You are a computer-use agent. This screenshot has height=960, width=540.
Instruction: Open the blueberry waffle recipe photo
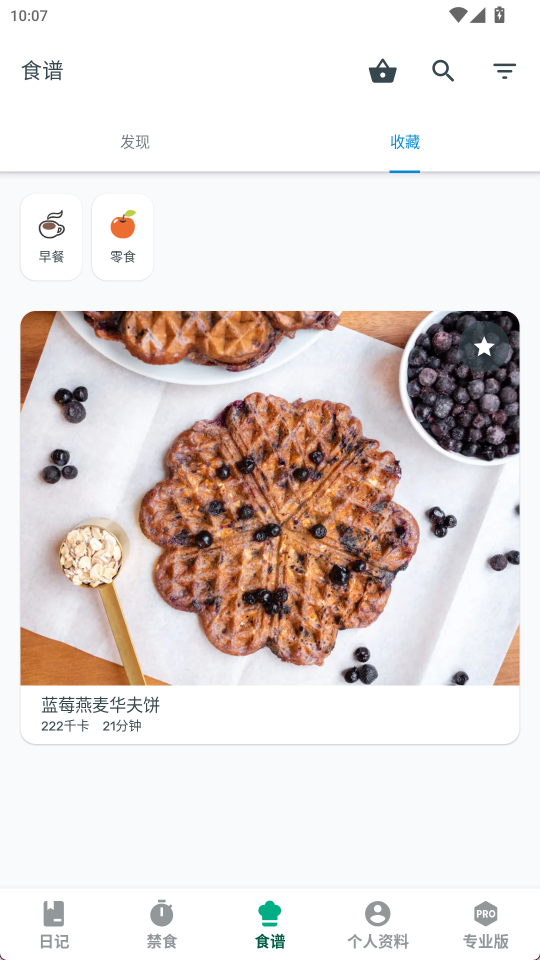click(270, 498)
